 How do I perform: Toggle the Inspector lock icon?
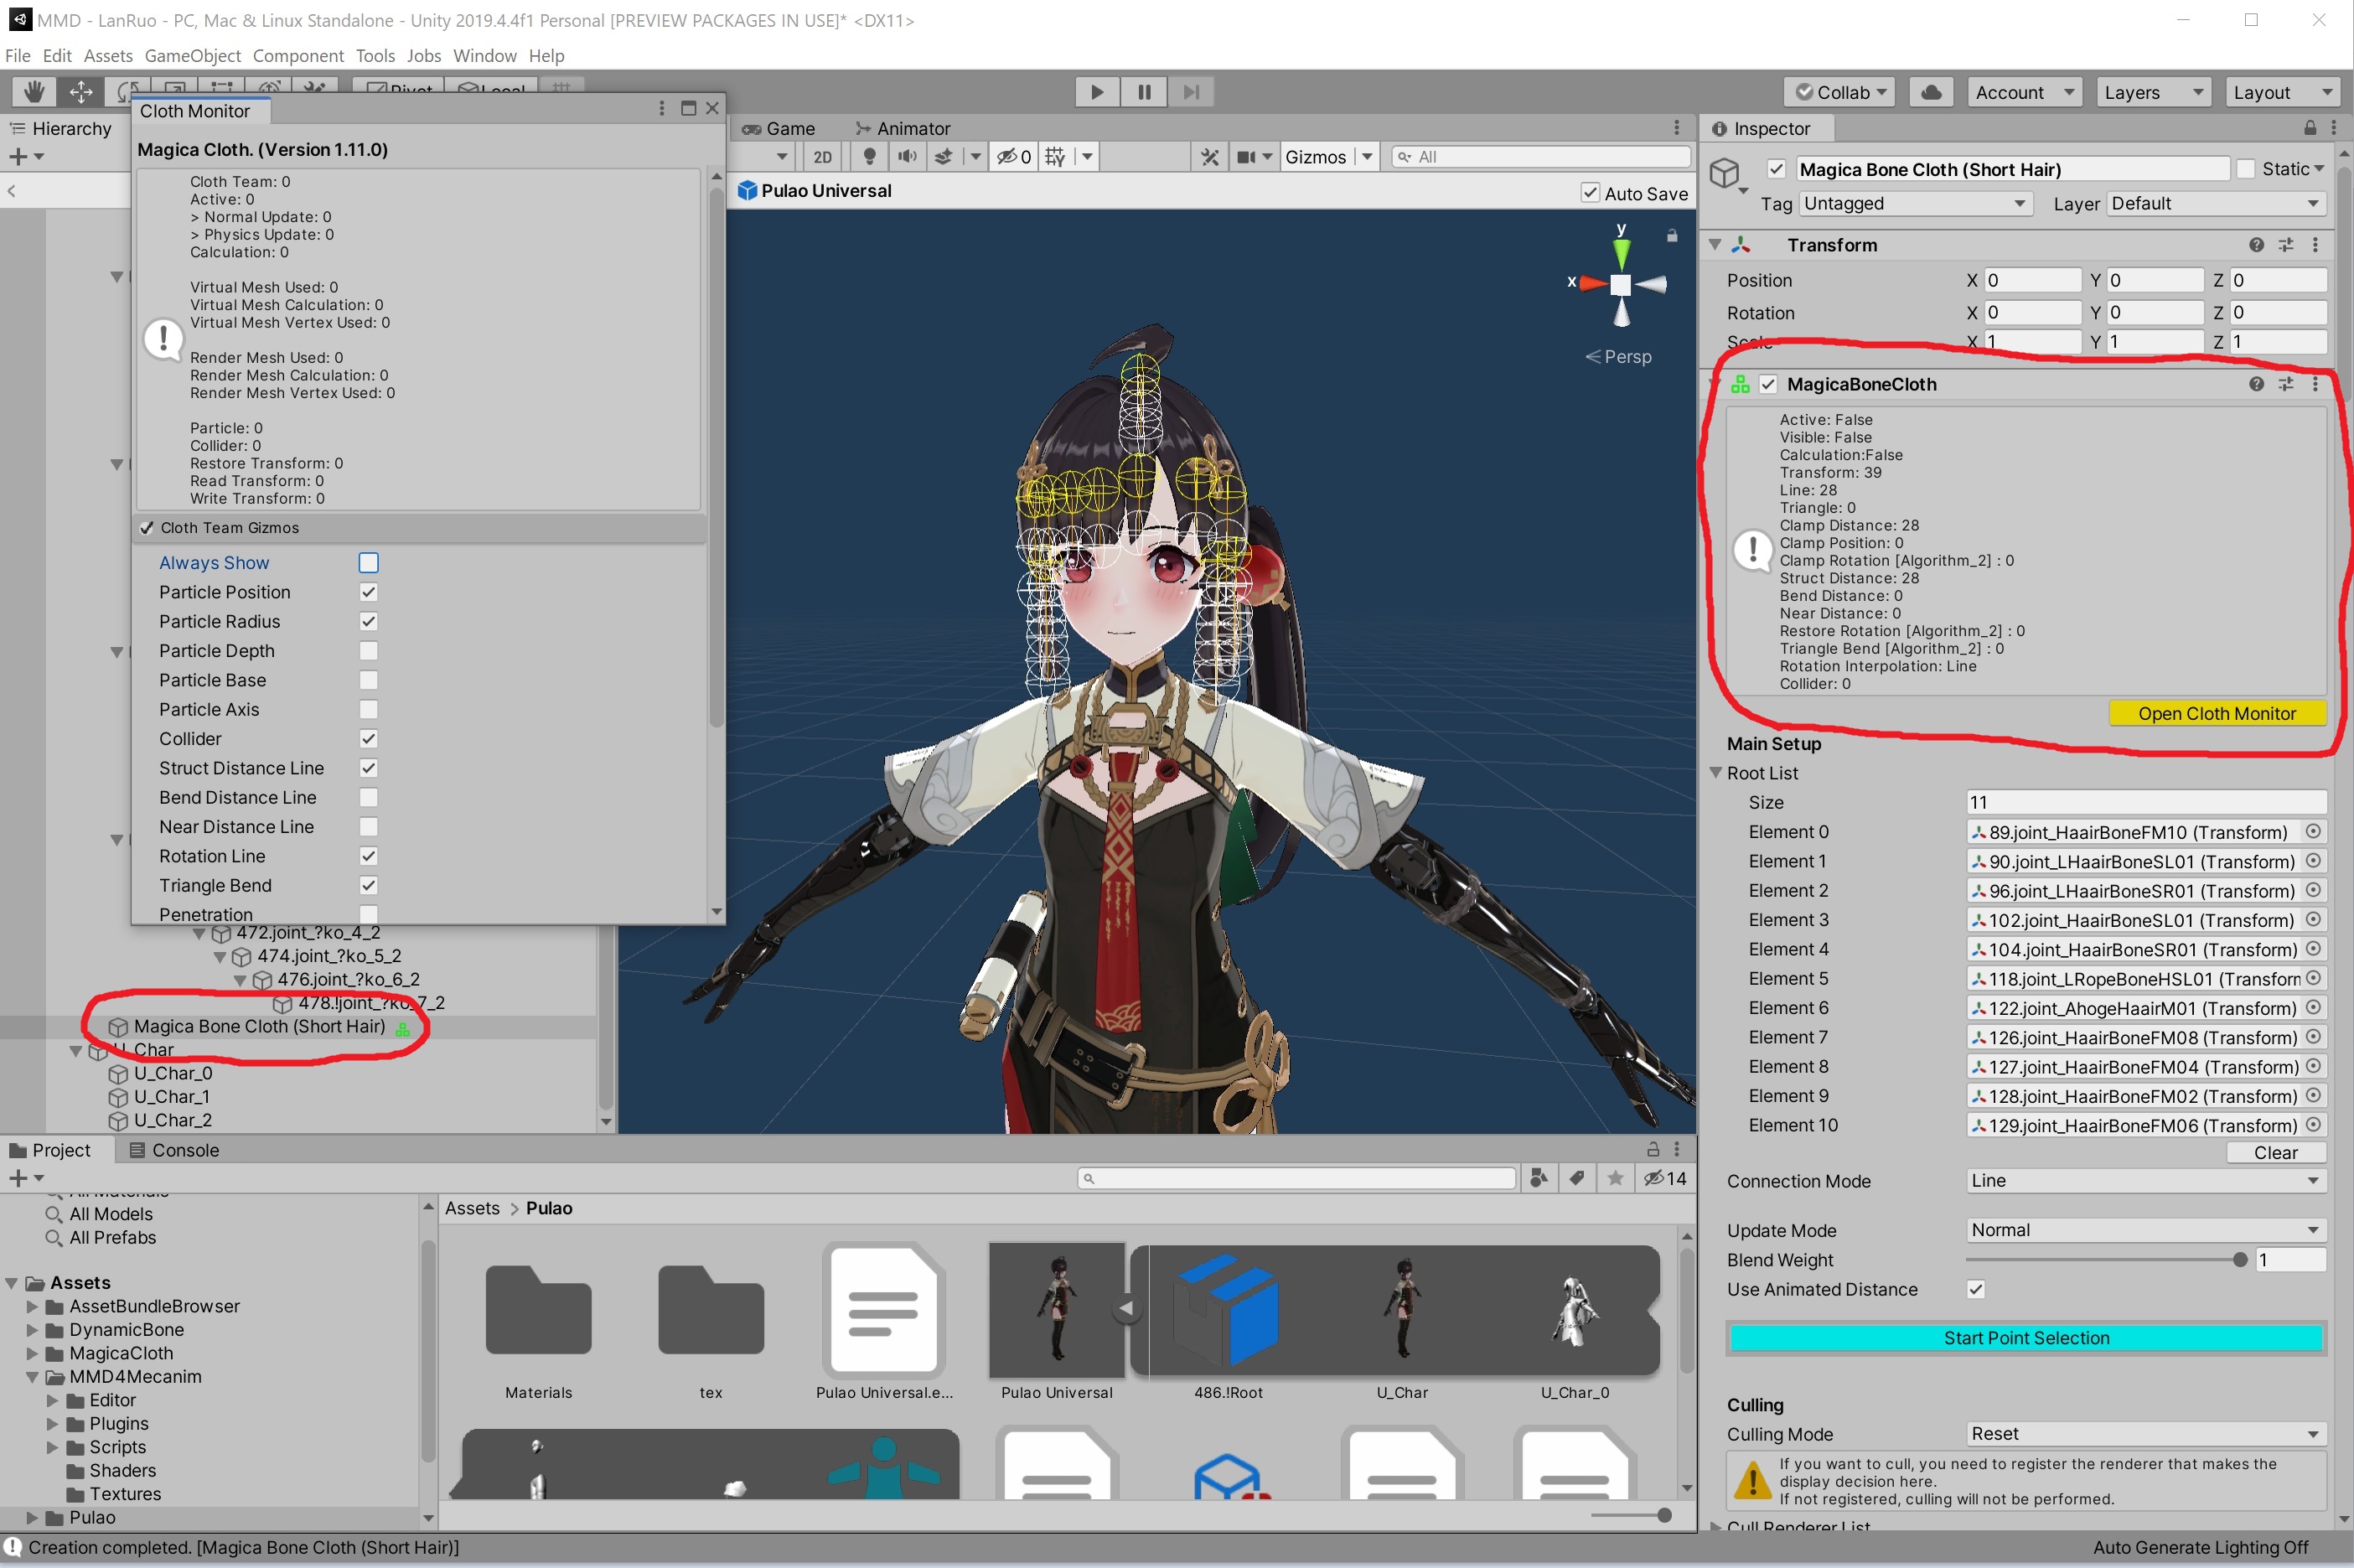coord(2309,128)
